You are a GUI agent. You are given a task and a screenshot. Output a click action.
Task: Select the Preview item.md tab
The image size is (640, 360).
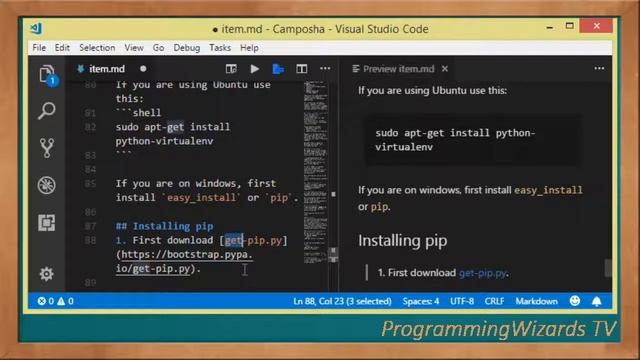[x=399, y=69]
